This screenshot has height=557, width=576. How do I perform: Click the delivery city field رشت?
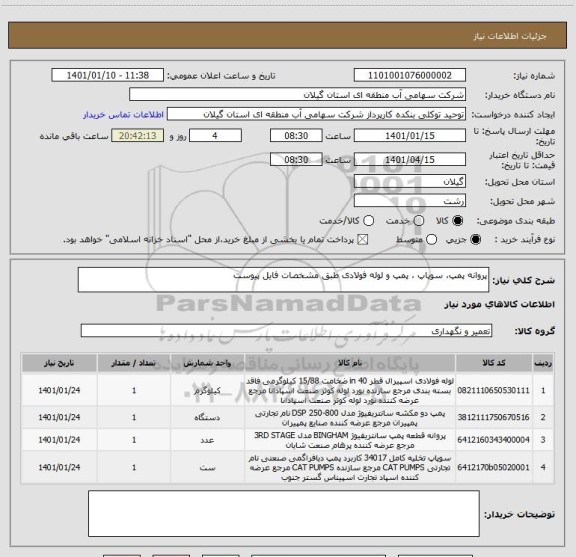pos(410,201)
